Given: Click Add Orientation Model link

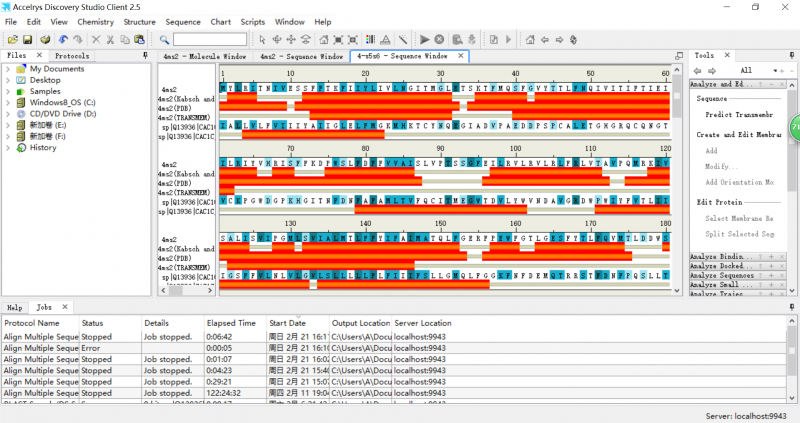Looking at the screenshot, I should 739,182.
